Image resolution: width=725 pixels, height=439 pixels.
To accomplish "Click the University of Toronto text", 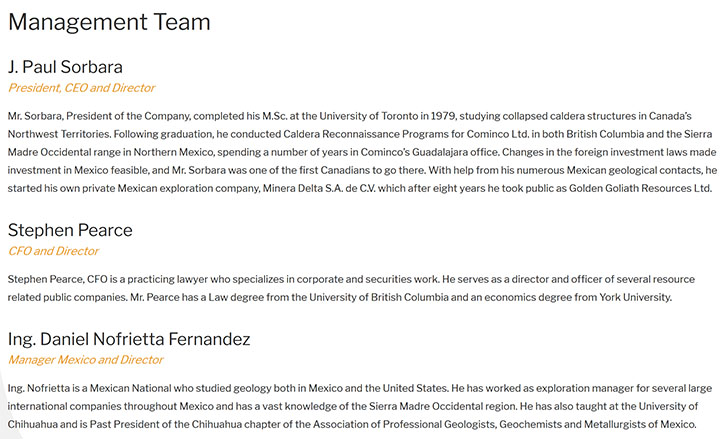I will coord(369,116).
